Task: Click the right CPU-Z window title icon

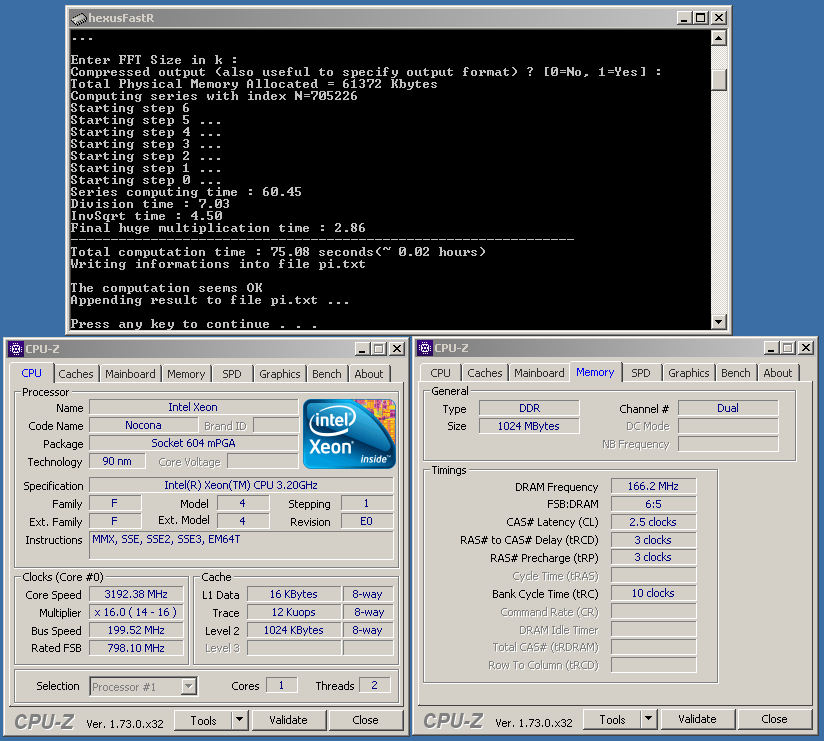Action: (x=425, y=348)
